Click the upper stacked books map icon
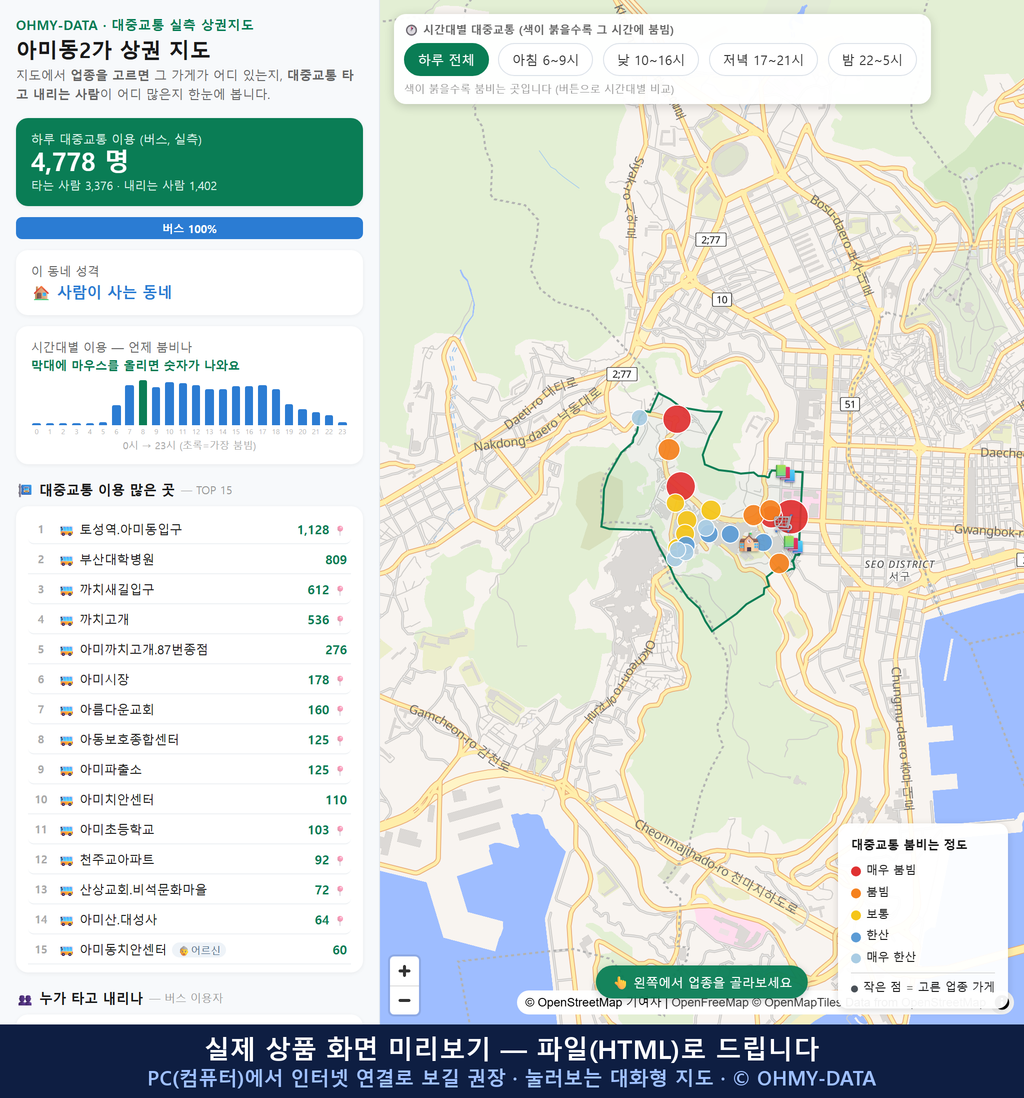The image size is (1024, 1098). 784,473
